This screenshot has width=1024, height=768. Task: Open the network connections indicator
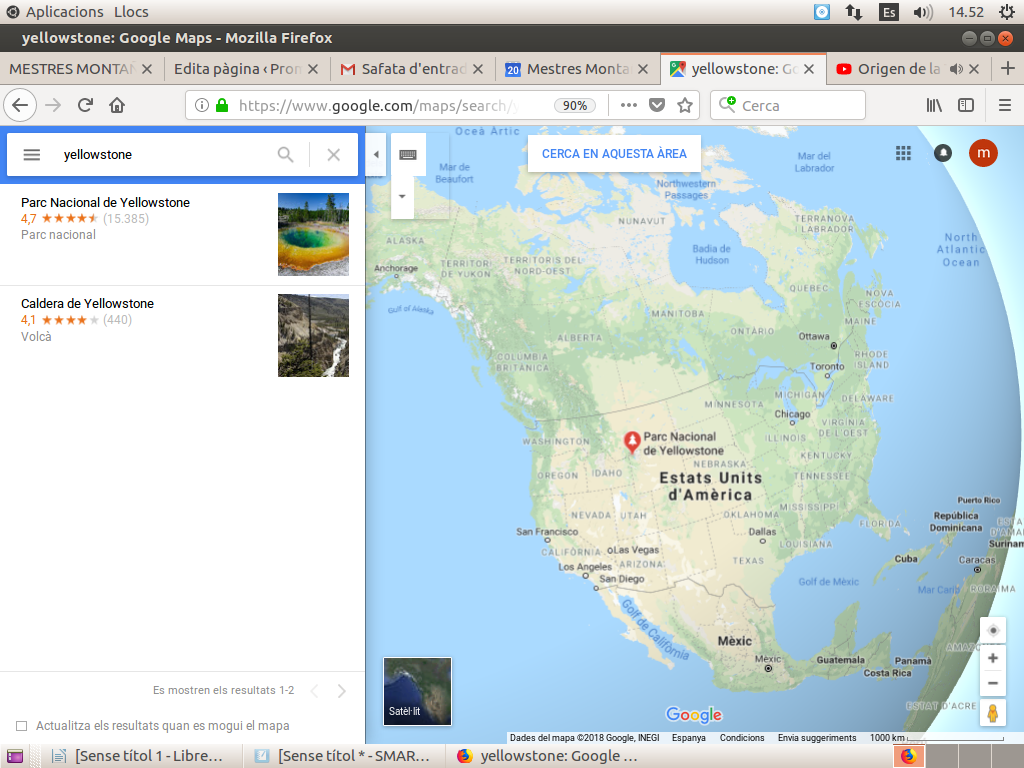pos(854,12)
